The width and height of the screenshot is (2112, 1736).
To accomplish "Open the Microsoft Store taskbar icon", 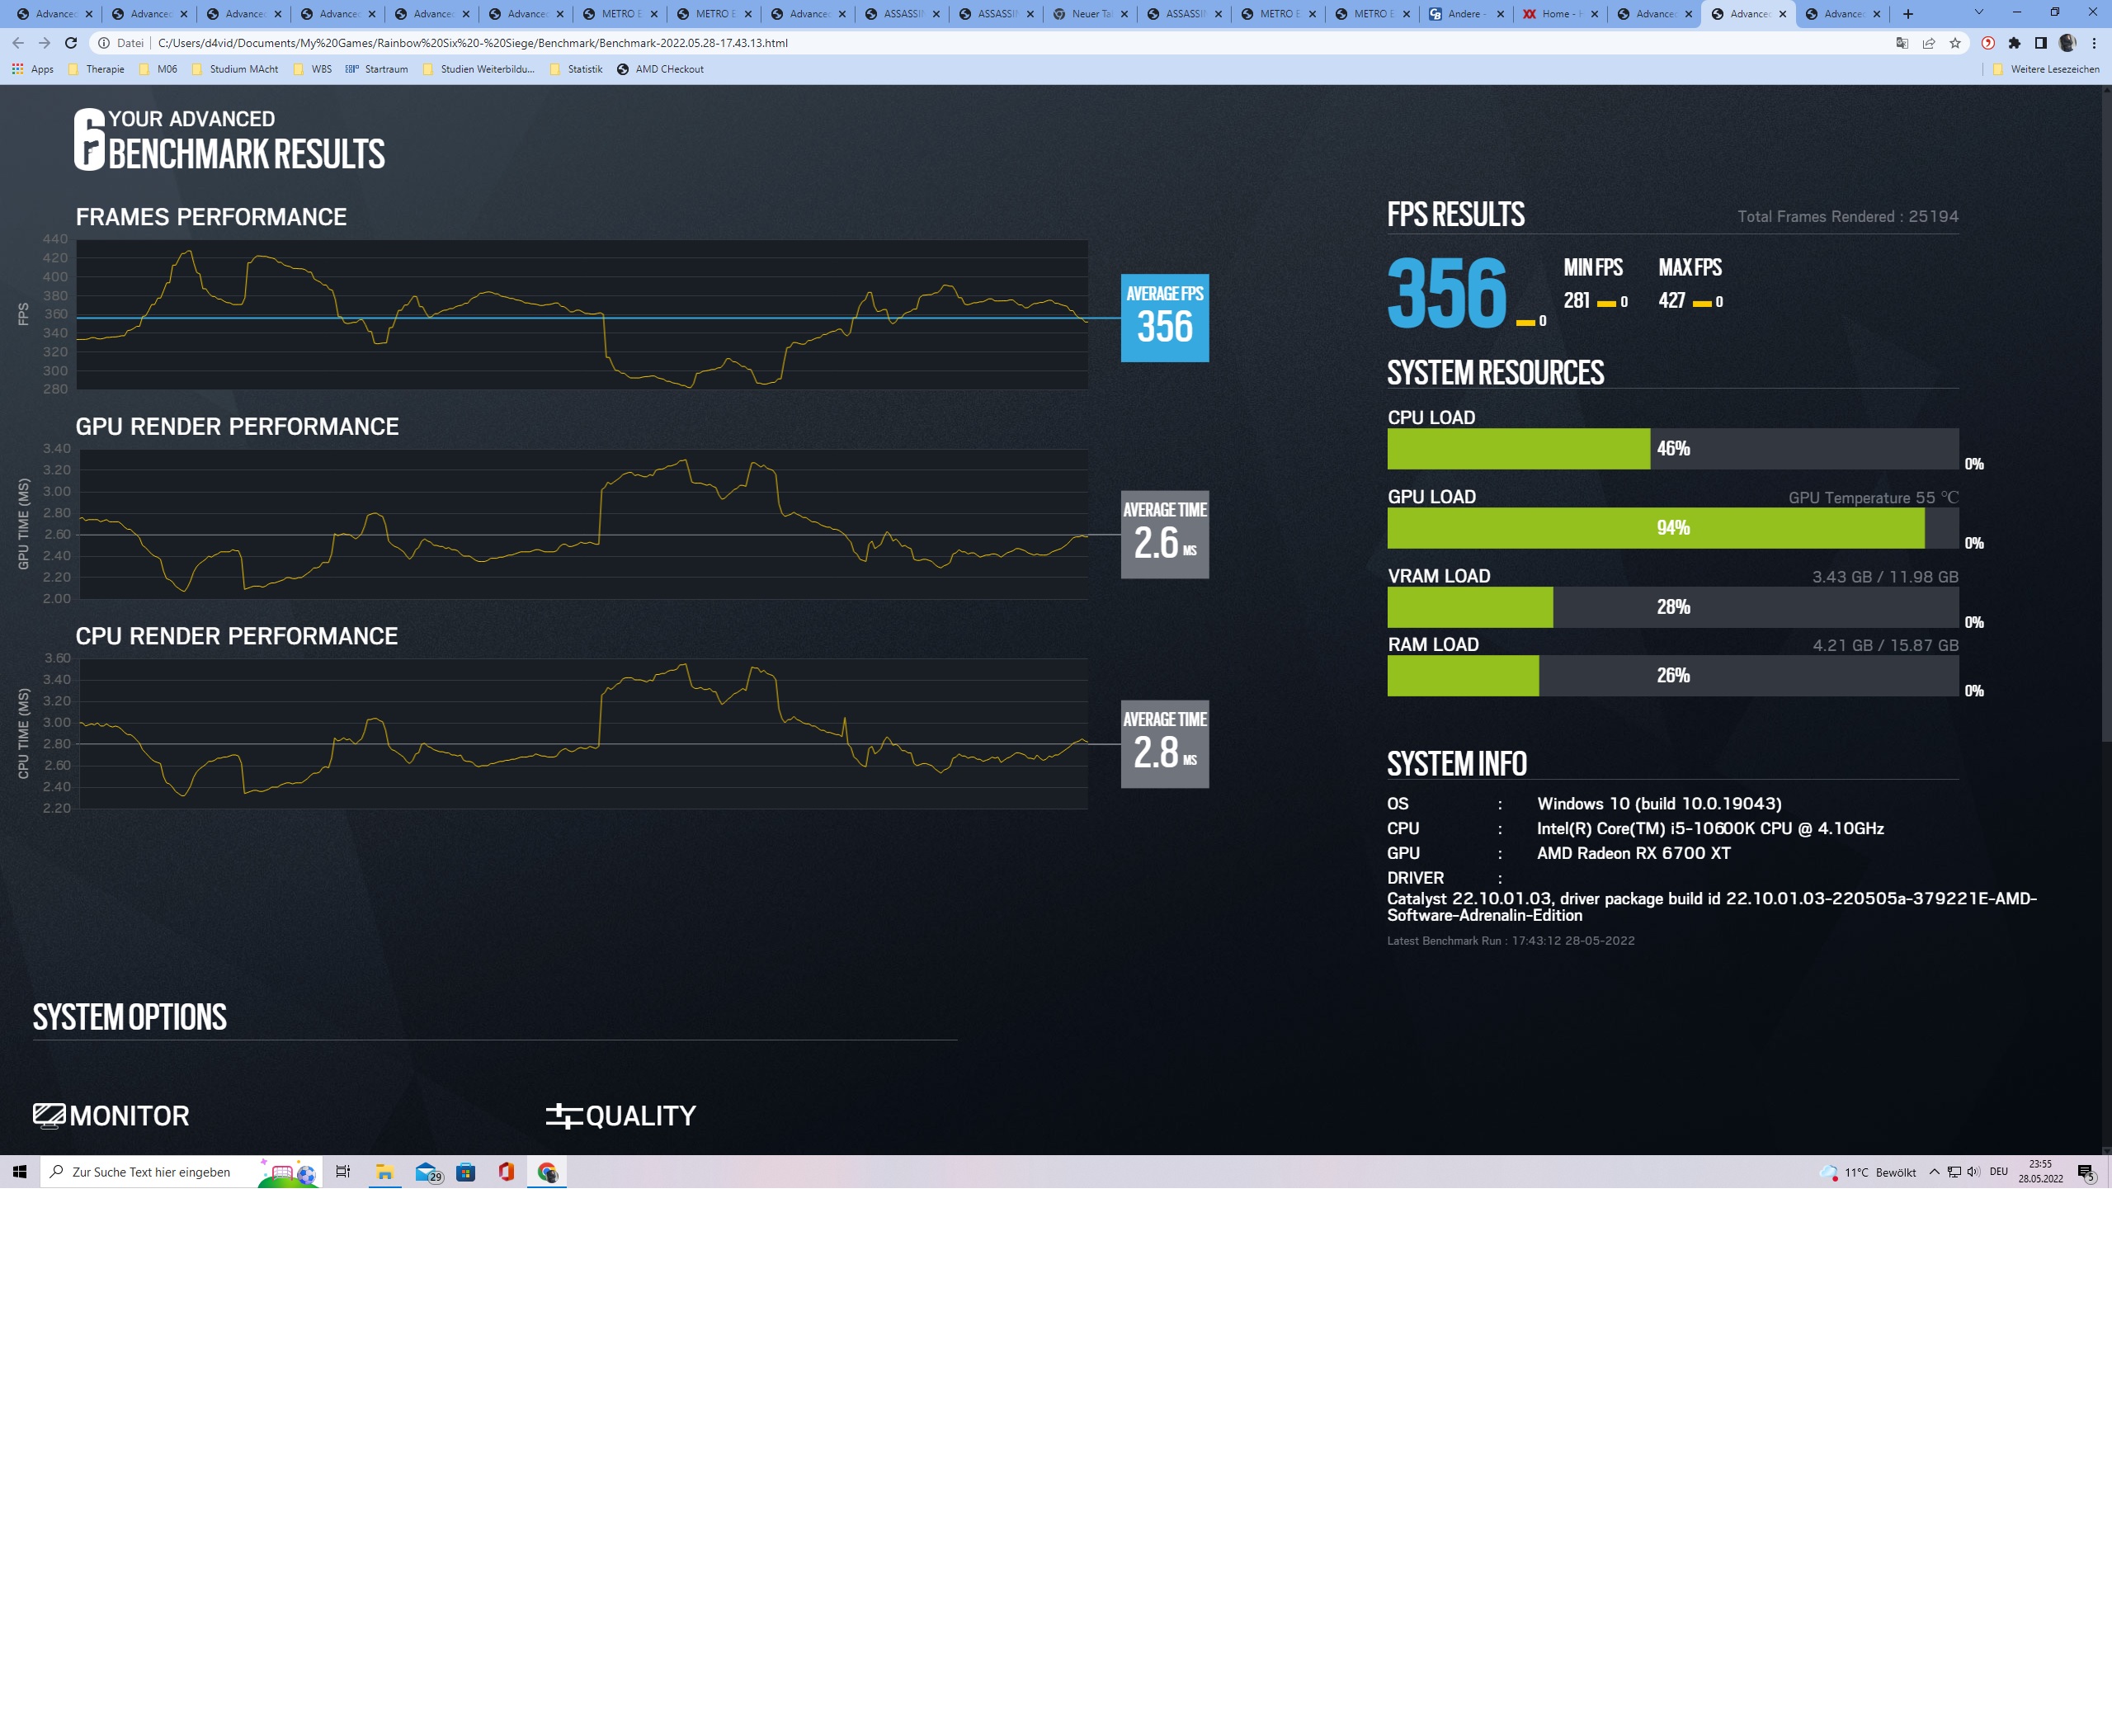I will coord(466,1172).
